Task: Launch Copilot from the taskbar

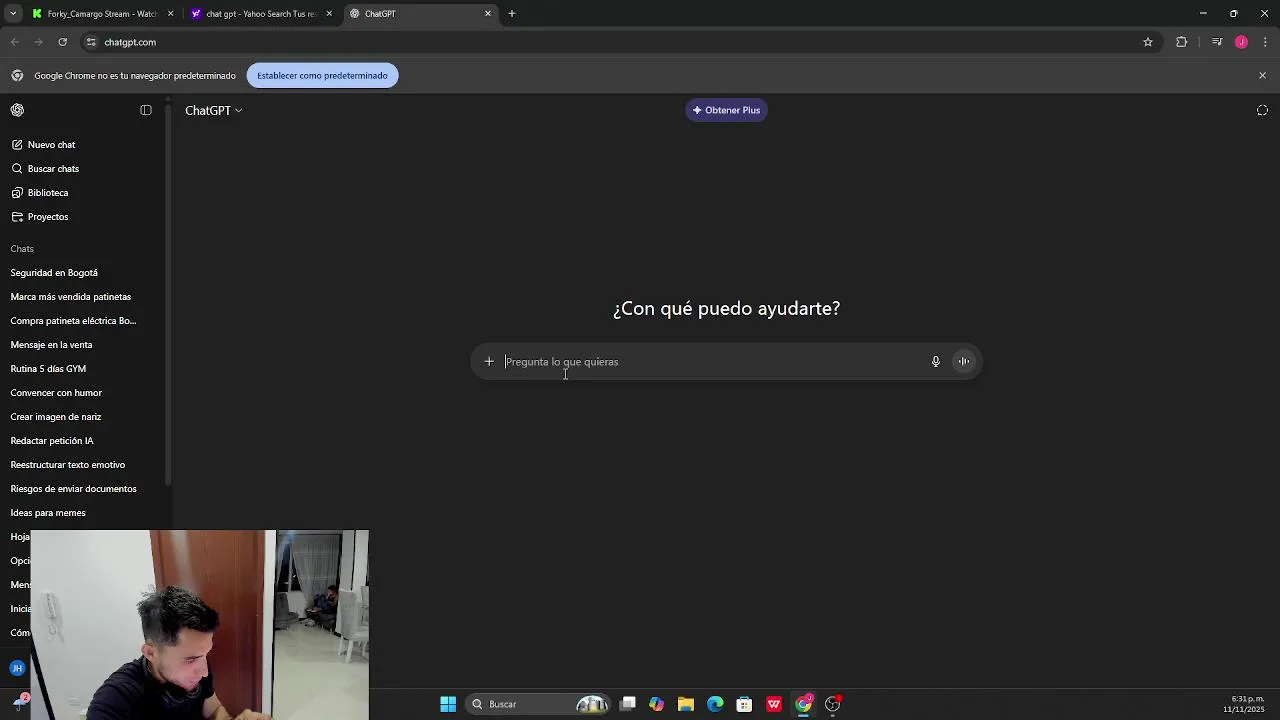Action: 656,704
